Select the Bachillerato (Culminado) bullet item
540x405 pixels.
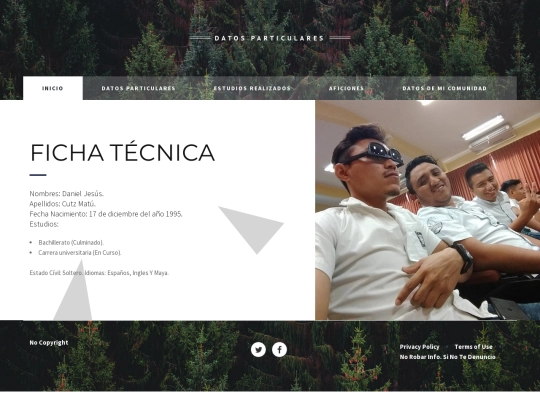[x=71, y=242]
